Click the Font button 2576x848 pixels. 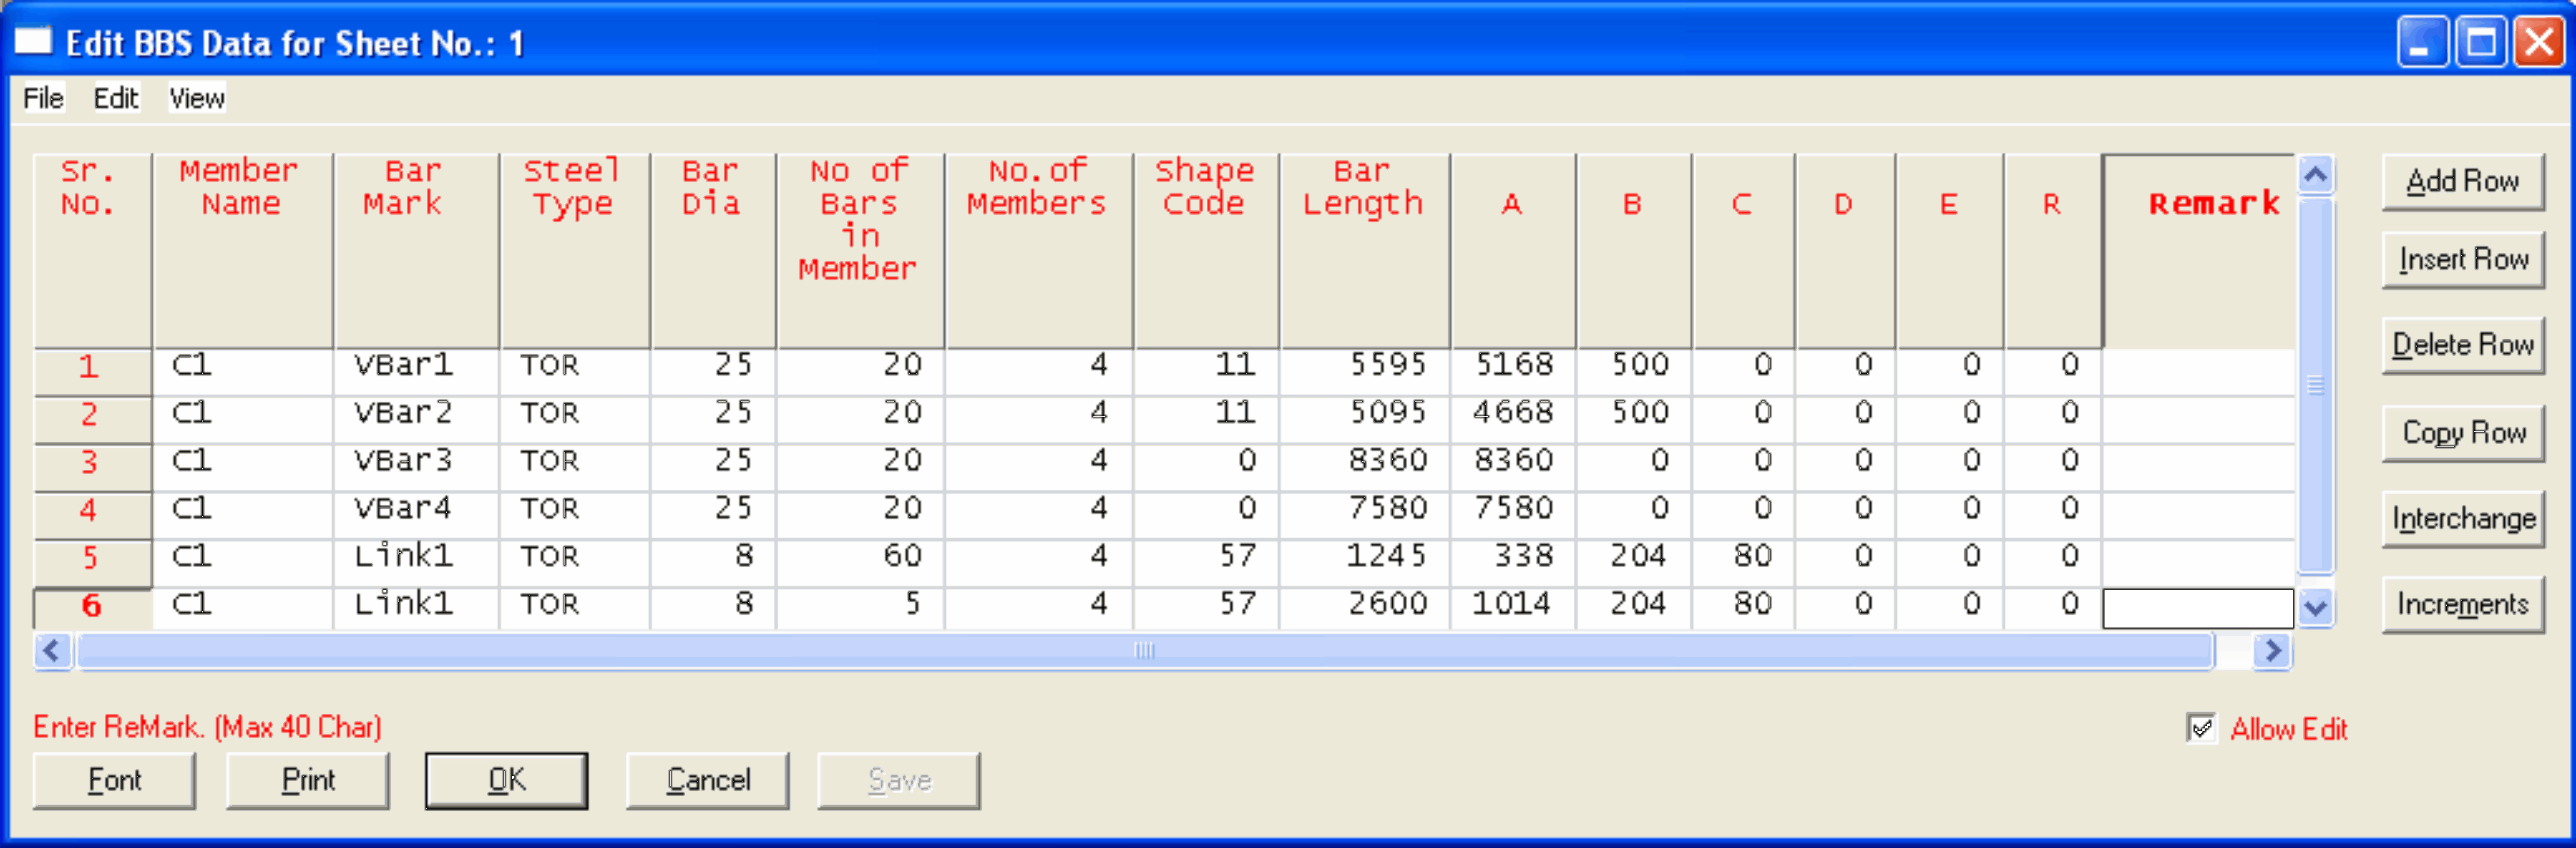pyautogui.click(x=114, y=780)
